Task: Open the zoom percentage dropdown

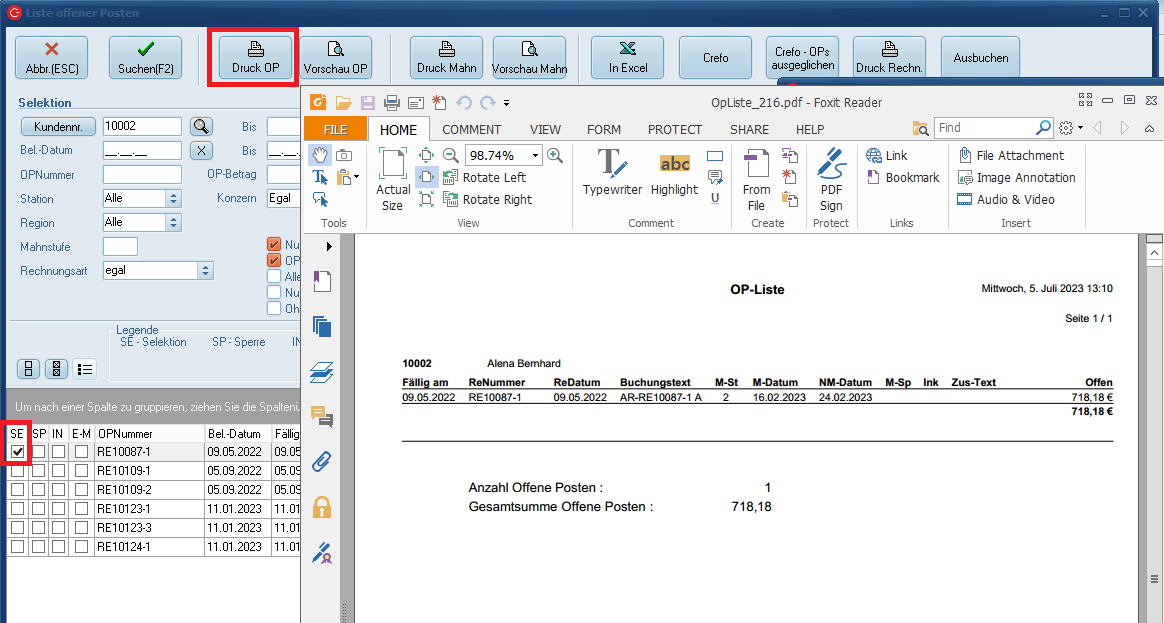Action: click(536, 155)
